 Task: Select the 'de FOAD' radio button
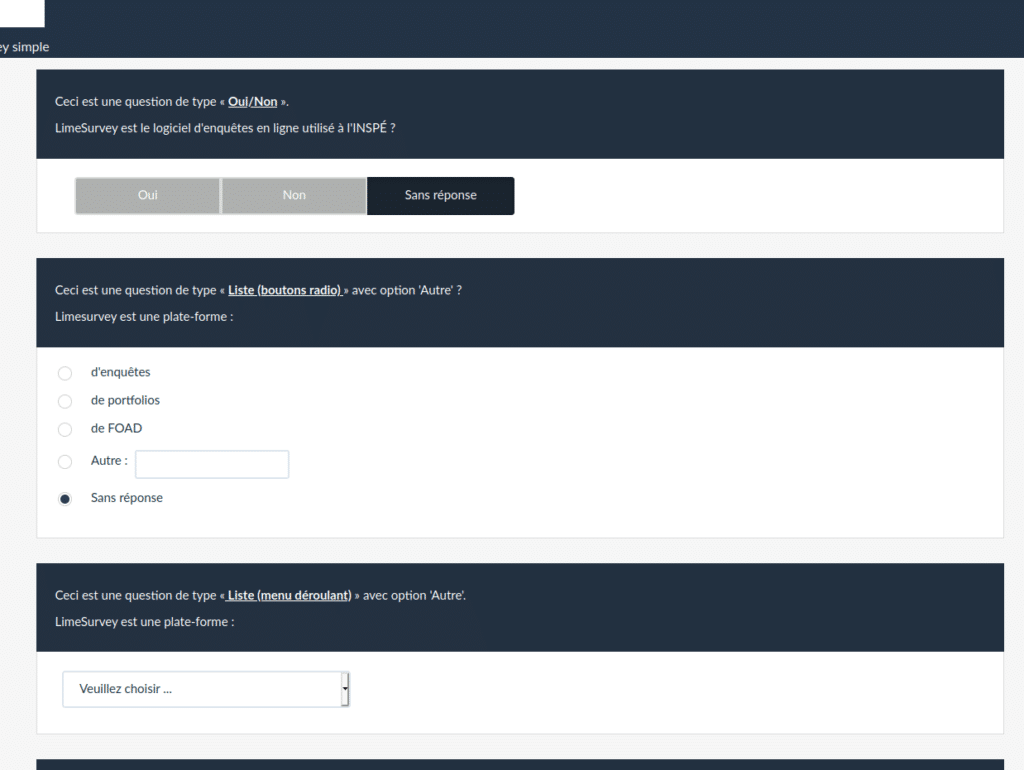(65, 429)
